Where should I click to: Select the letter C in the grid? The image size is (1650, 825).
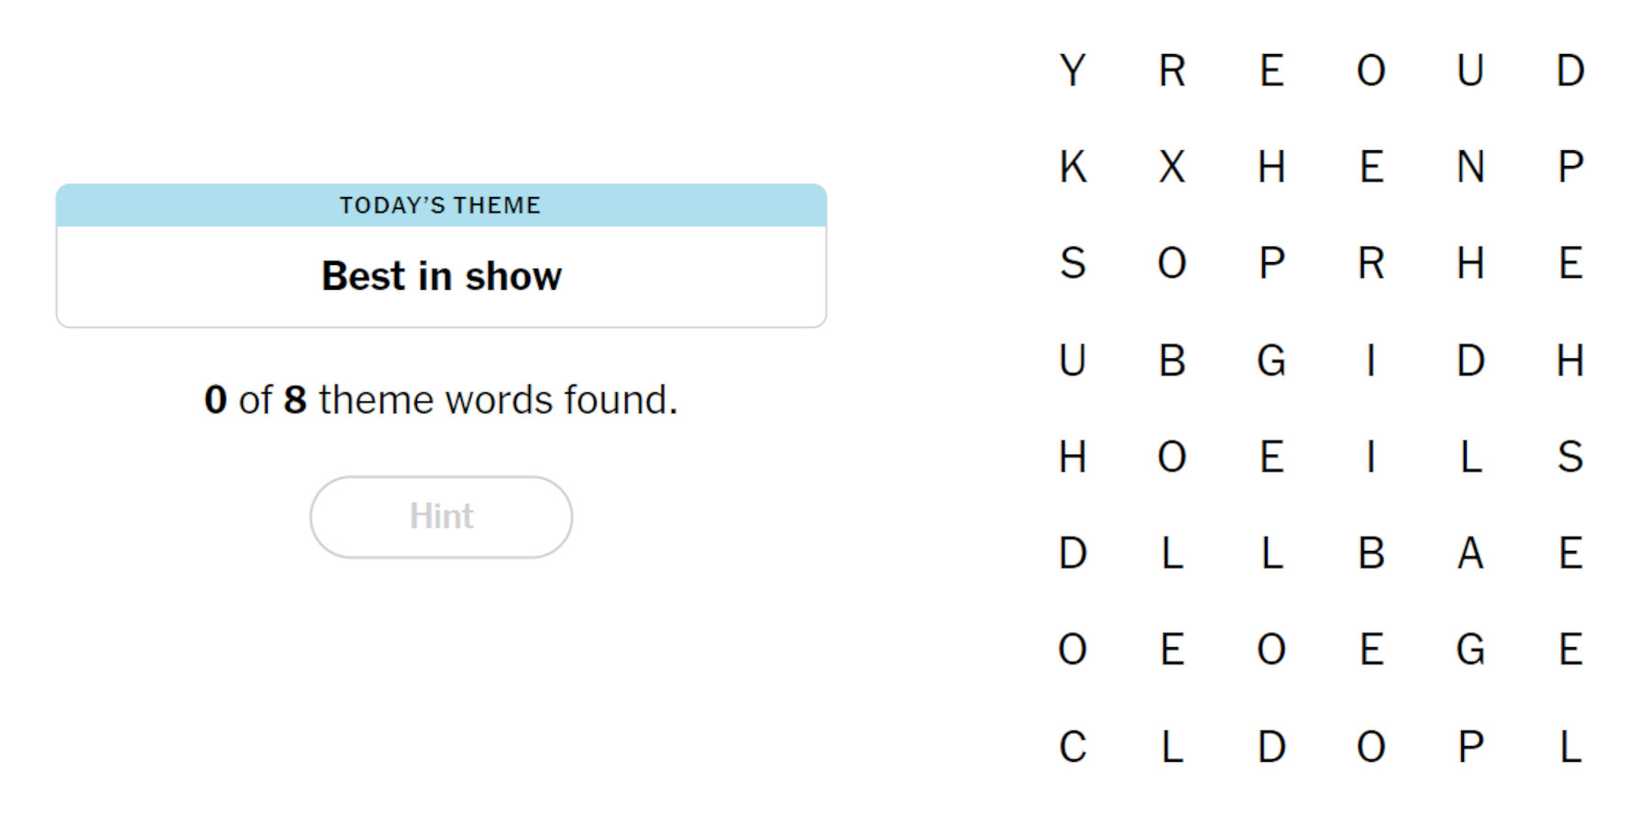(1072, 747)
